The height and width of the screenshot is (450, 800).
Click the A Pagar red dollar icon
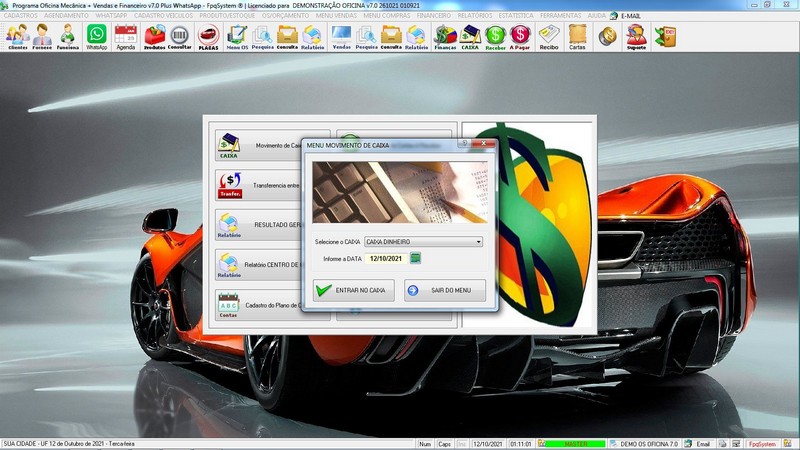pyautogui.click(x=520, y=37)
